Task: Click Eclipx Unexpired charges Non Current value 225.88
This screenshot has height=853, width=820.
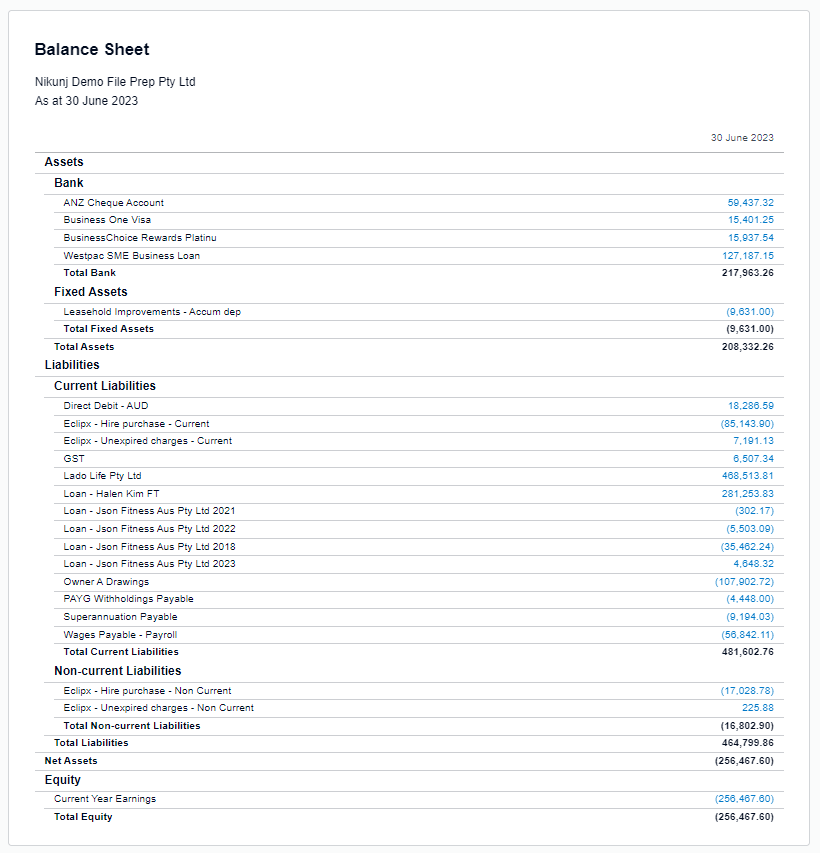Action: pyautogui.click(x=757, y=708)
